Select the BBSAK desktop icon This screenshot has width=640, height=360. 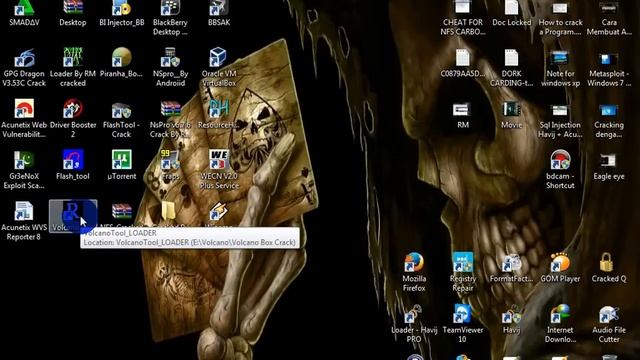[219, 8]
